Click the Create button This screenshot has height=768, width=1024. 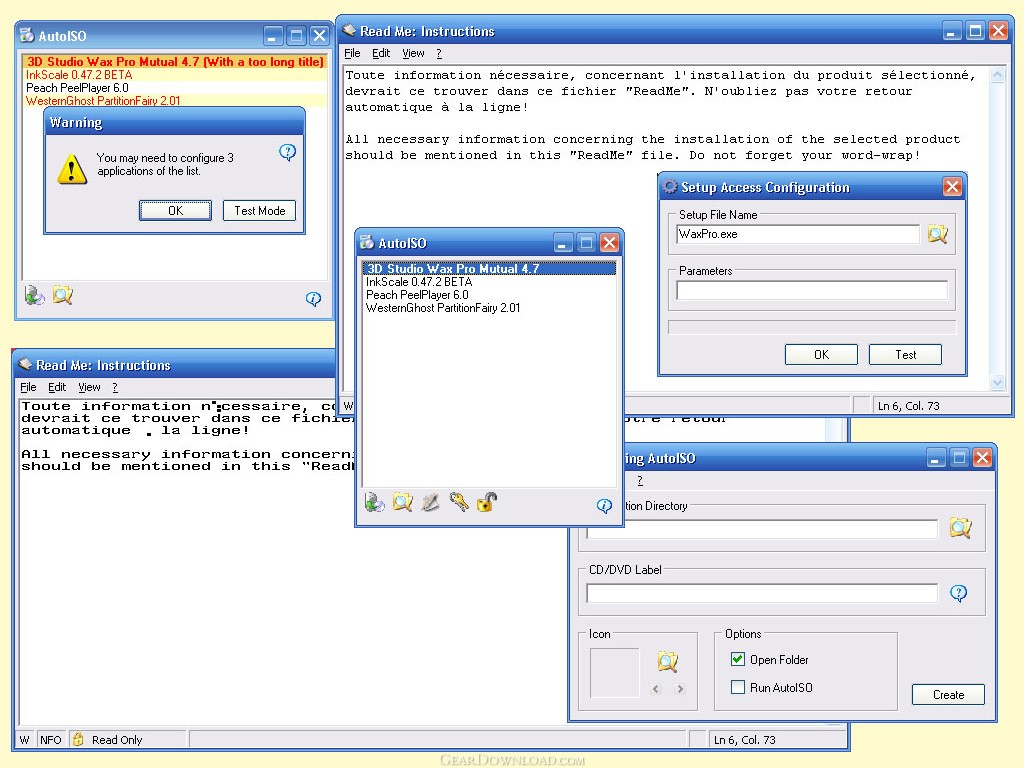pyautogui.click(x=948, y=695)
